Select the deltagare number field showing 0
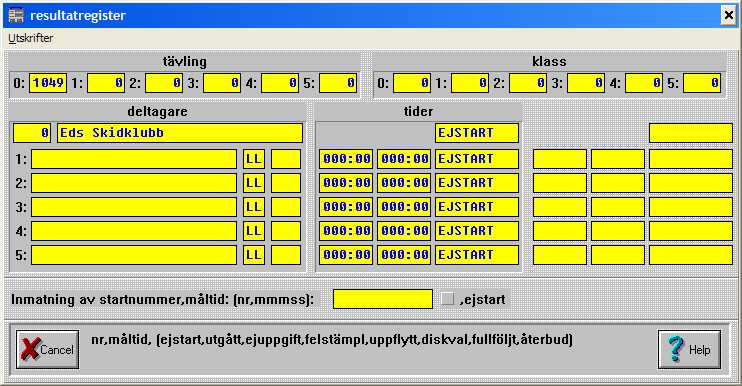 click(x=32, y=133)
